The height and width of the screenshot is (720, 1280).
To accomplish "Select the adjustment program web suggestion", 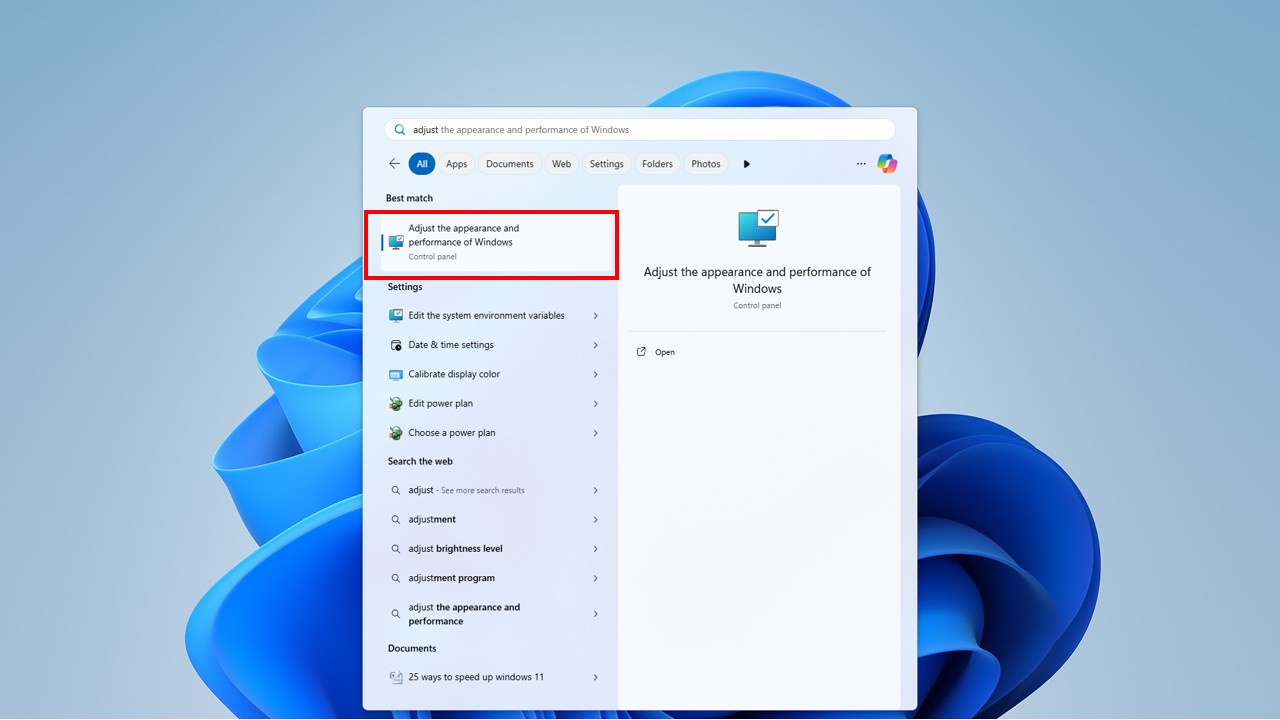I will (451, 578).
